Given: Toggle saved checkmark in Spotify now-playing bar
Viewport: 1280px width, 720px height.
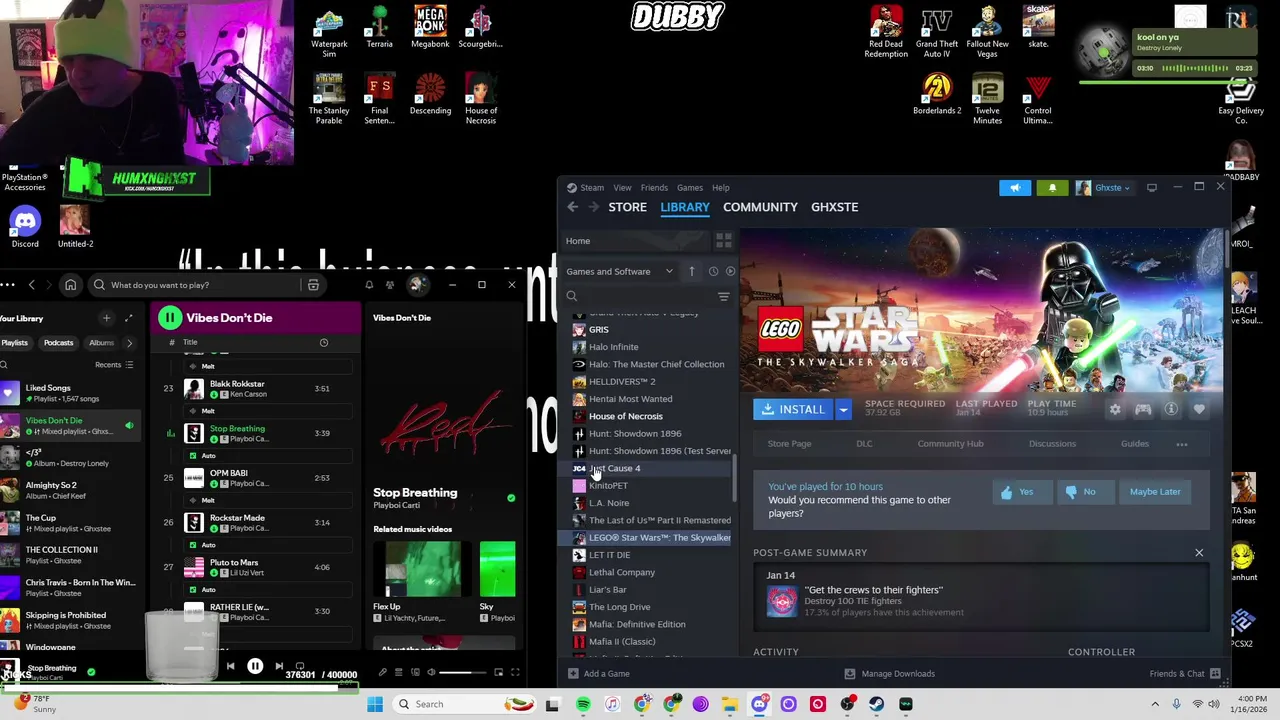Looking at the screenshot, I should 91,672.
